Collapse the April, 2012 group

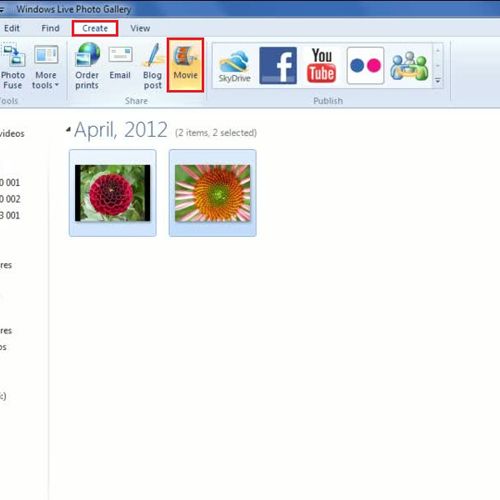68,129
